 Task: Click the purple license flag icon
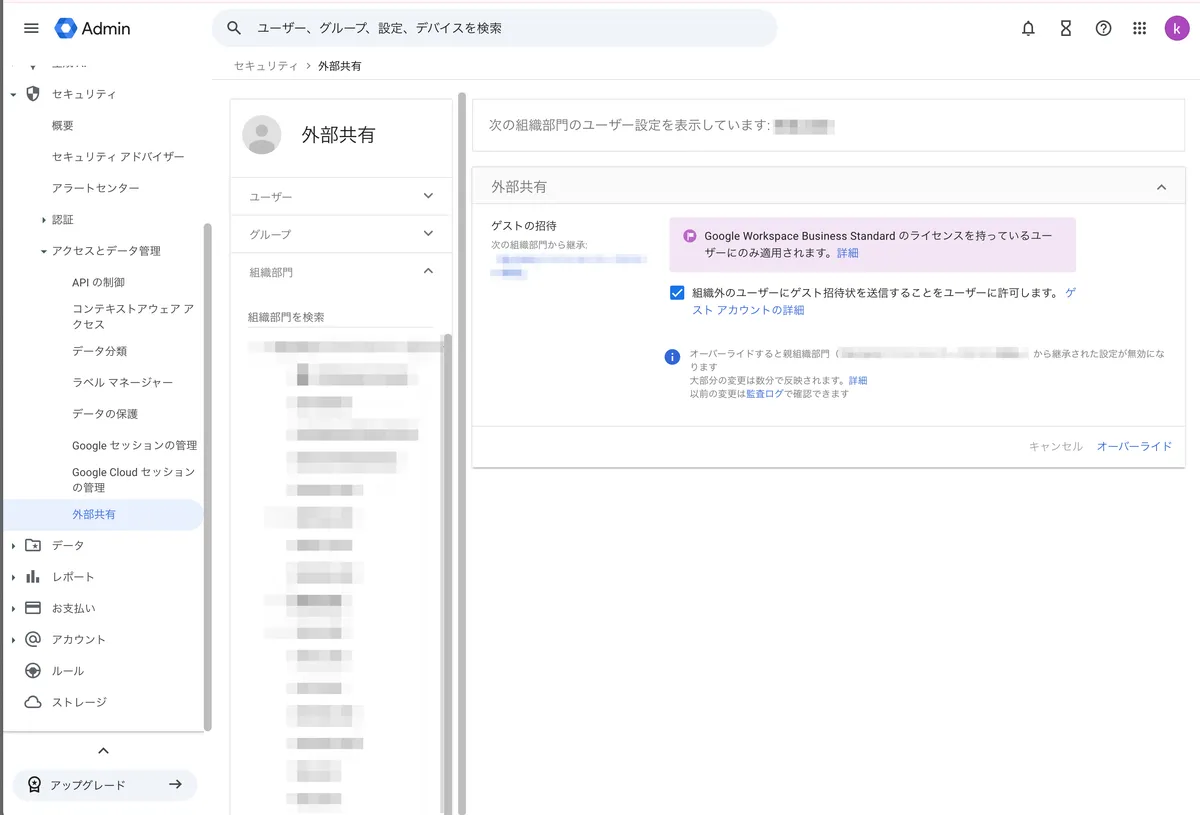[x=689, y=236]
